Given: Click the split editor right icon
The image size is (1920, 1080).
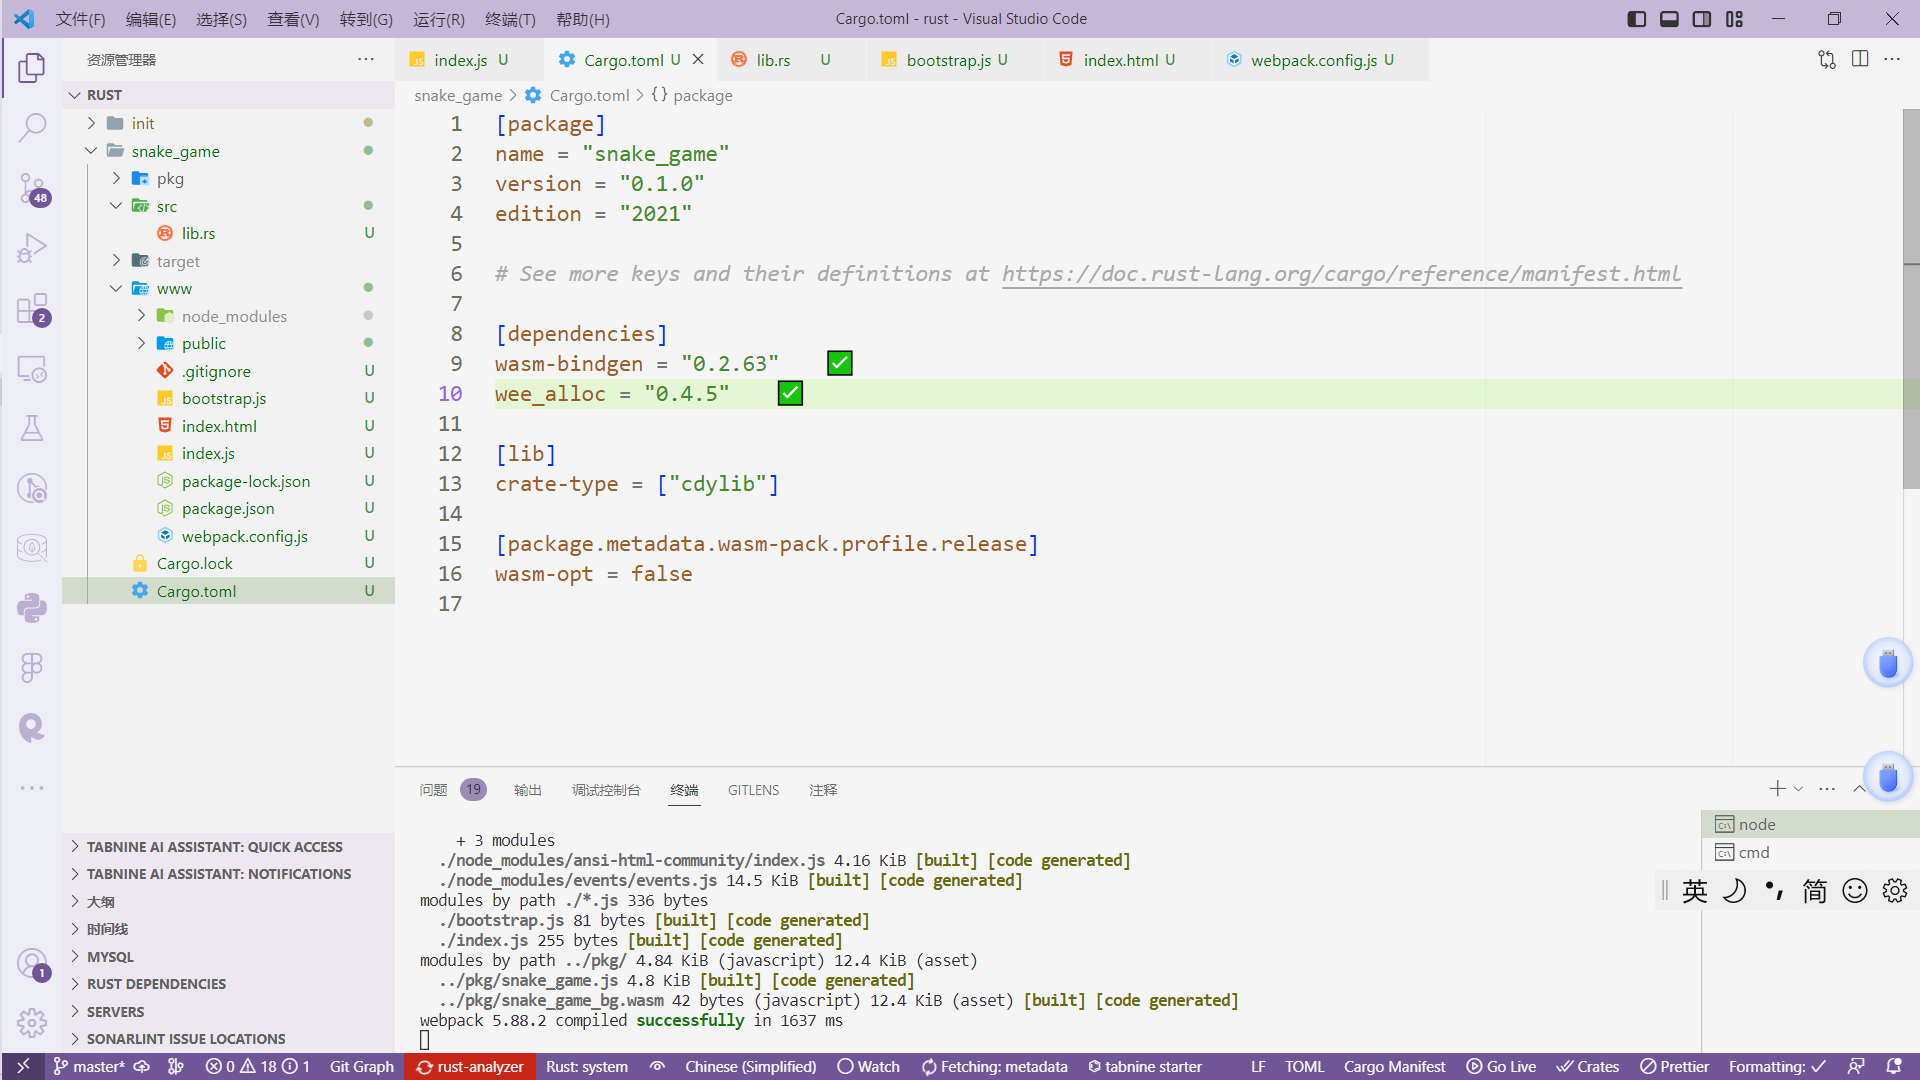Looking at the screenshot, I should [1860, 59].
